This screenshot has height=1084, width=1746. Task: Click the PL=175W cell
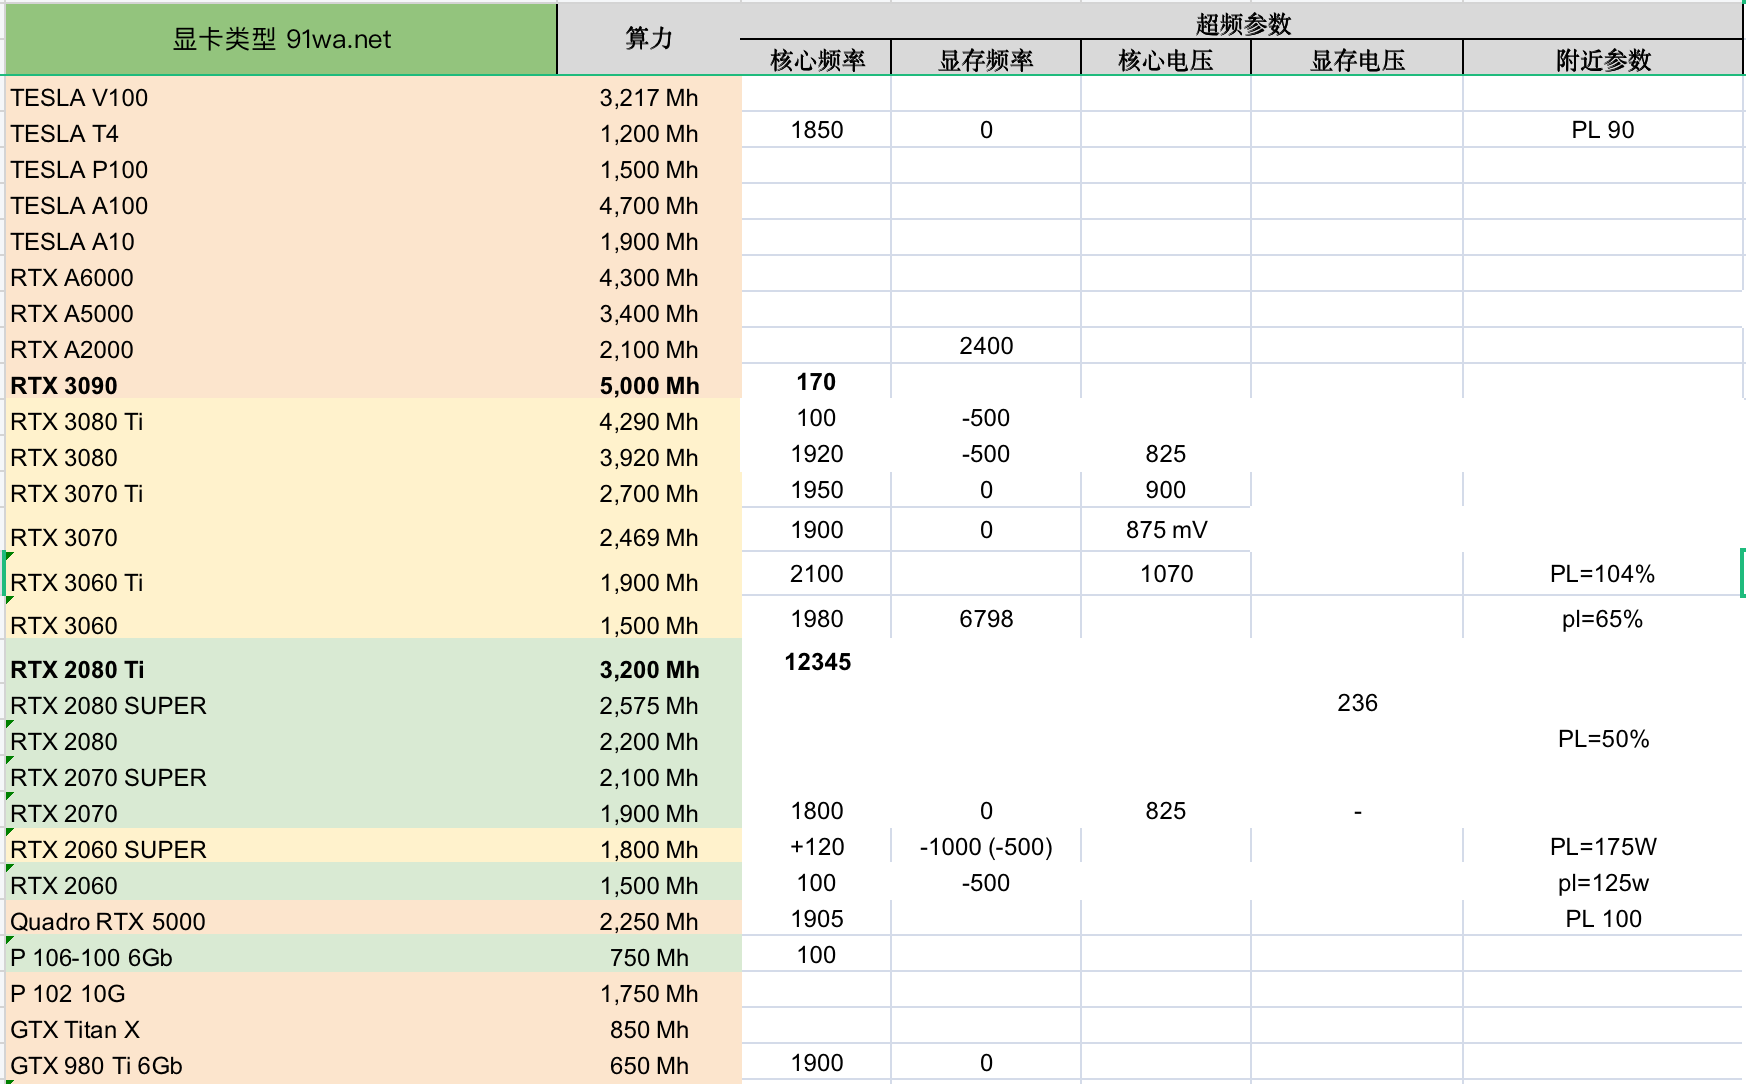tap(1603, 847)
